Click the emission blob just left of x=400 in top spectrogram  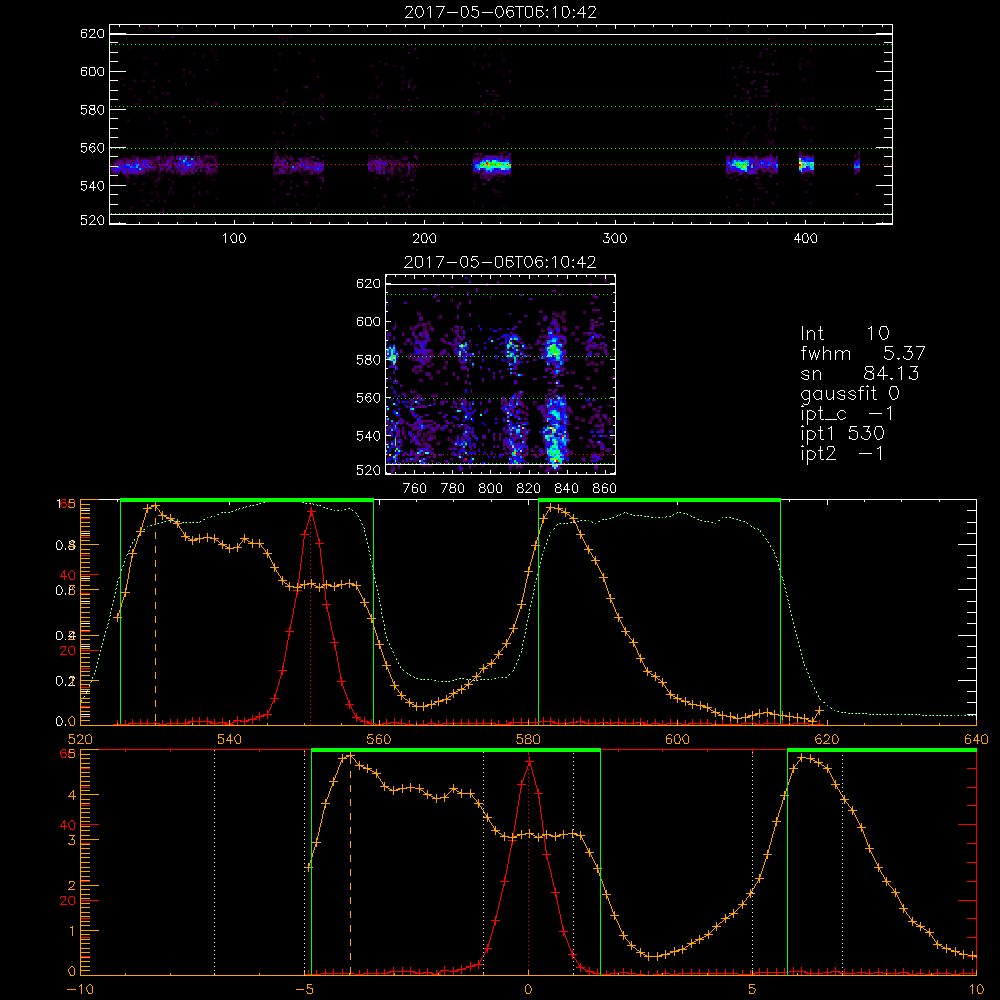click(806, 165)
